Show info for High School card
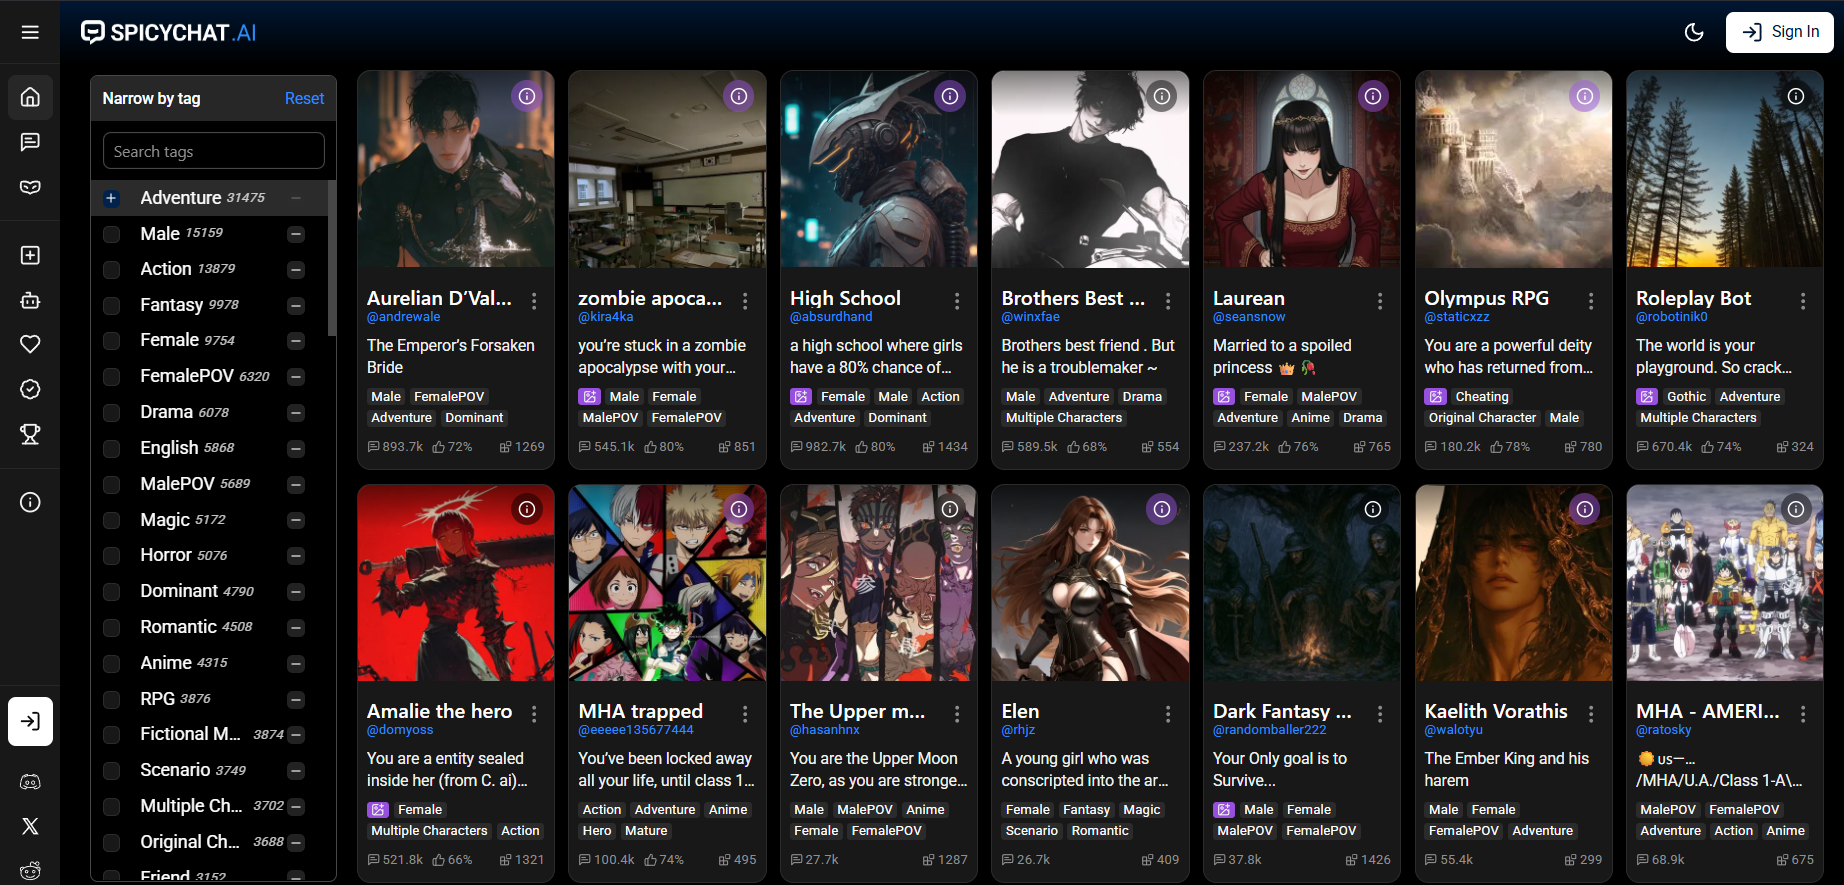Screen dimensions: 1844x885 tap(950, 96)
